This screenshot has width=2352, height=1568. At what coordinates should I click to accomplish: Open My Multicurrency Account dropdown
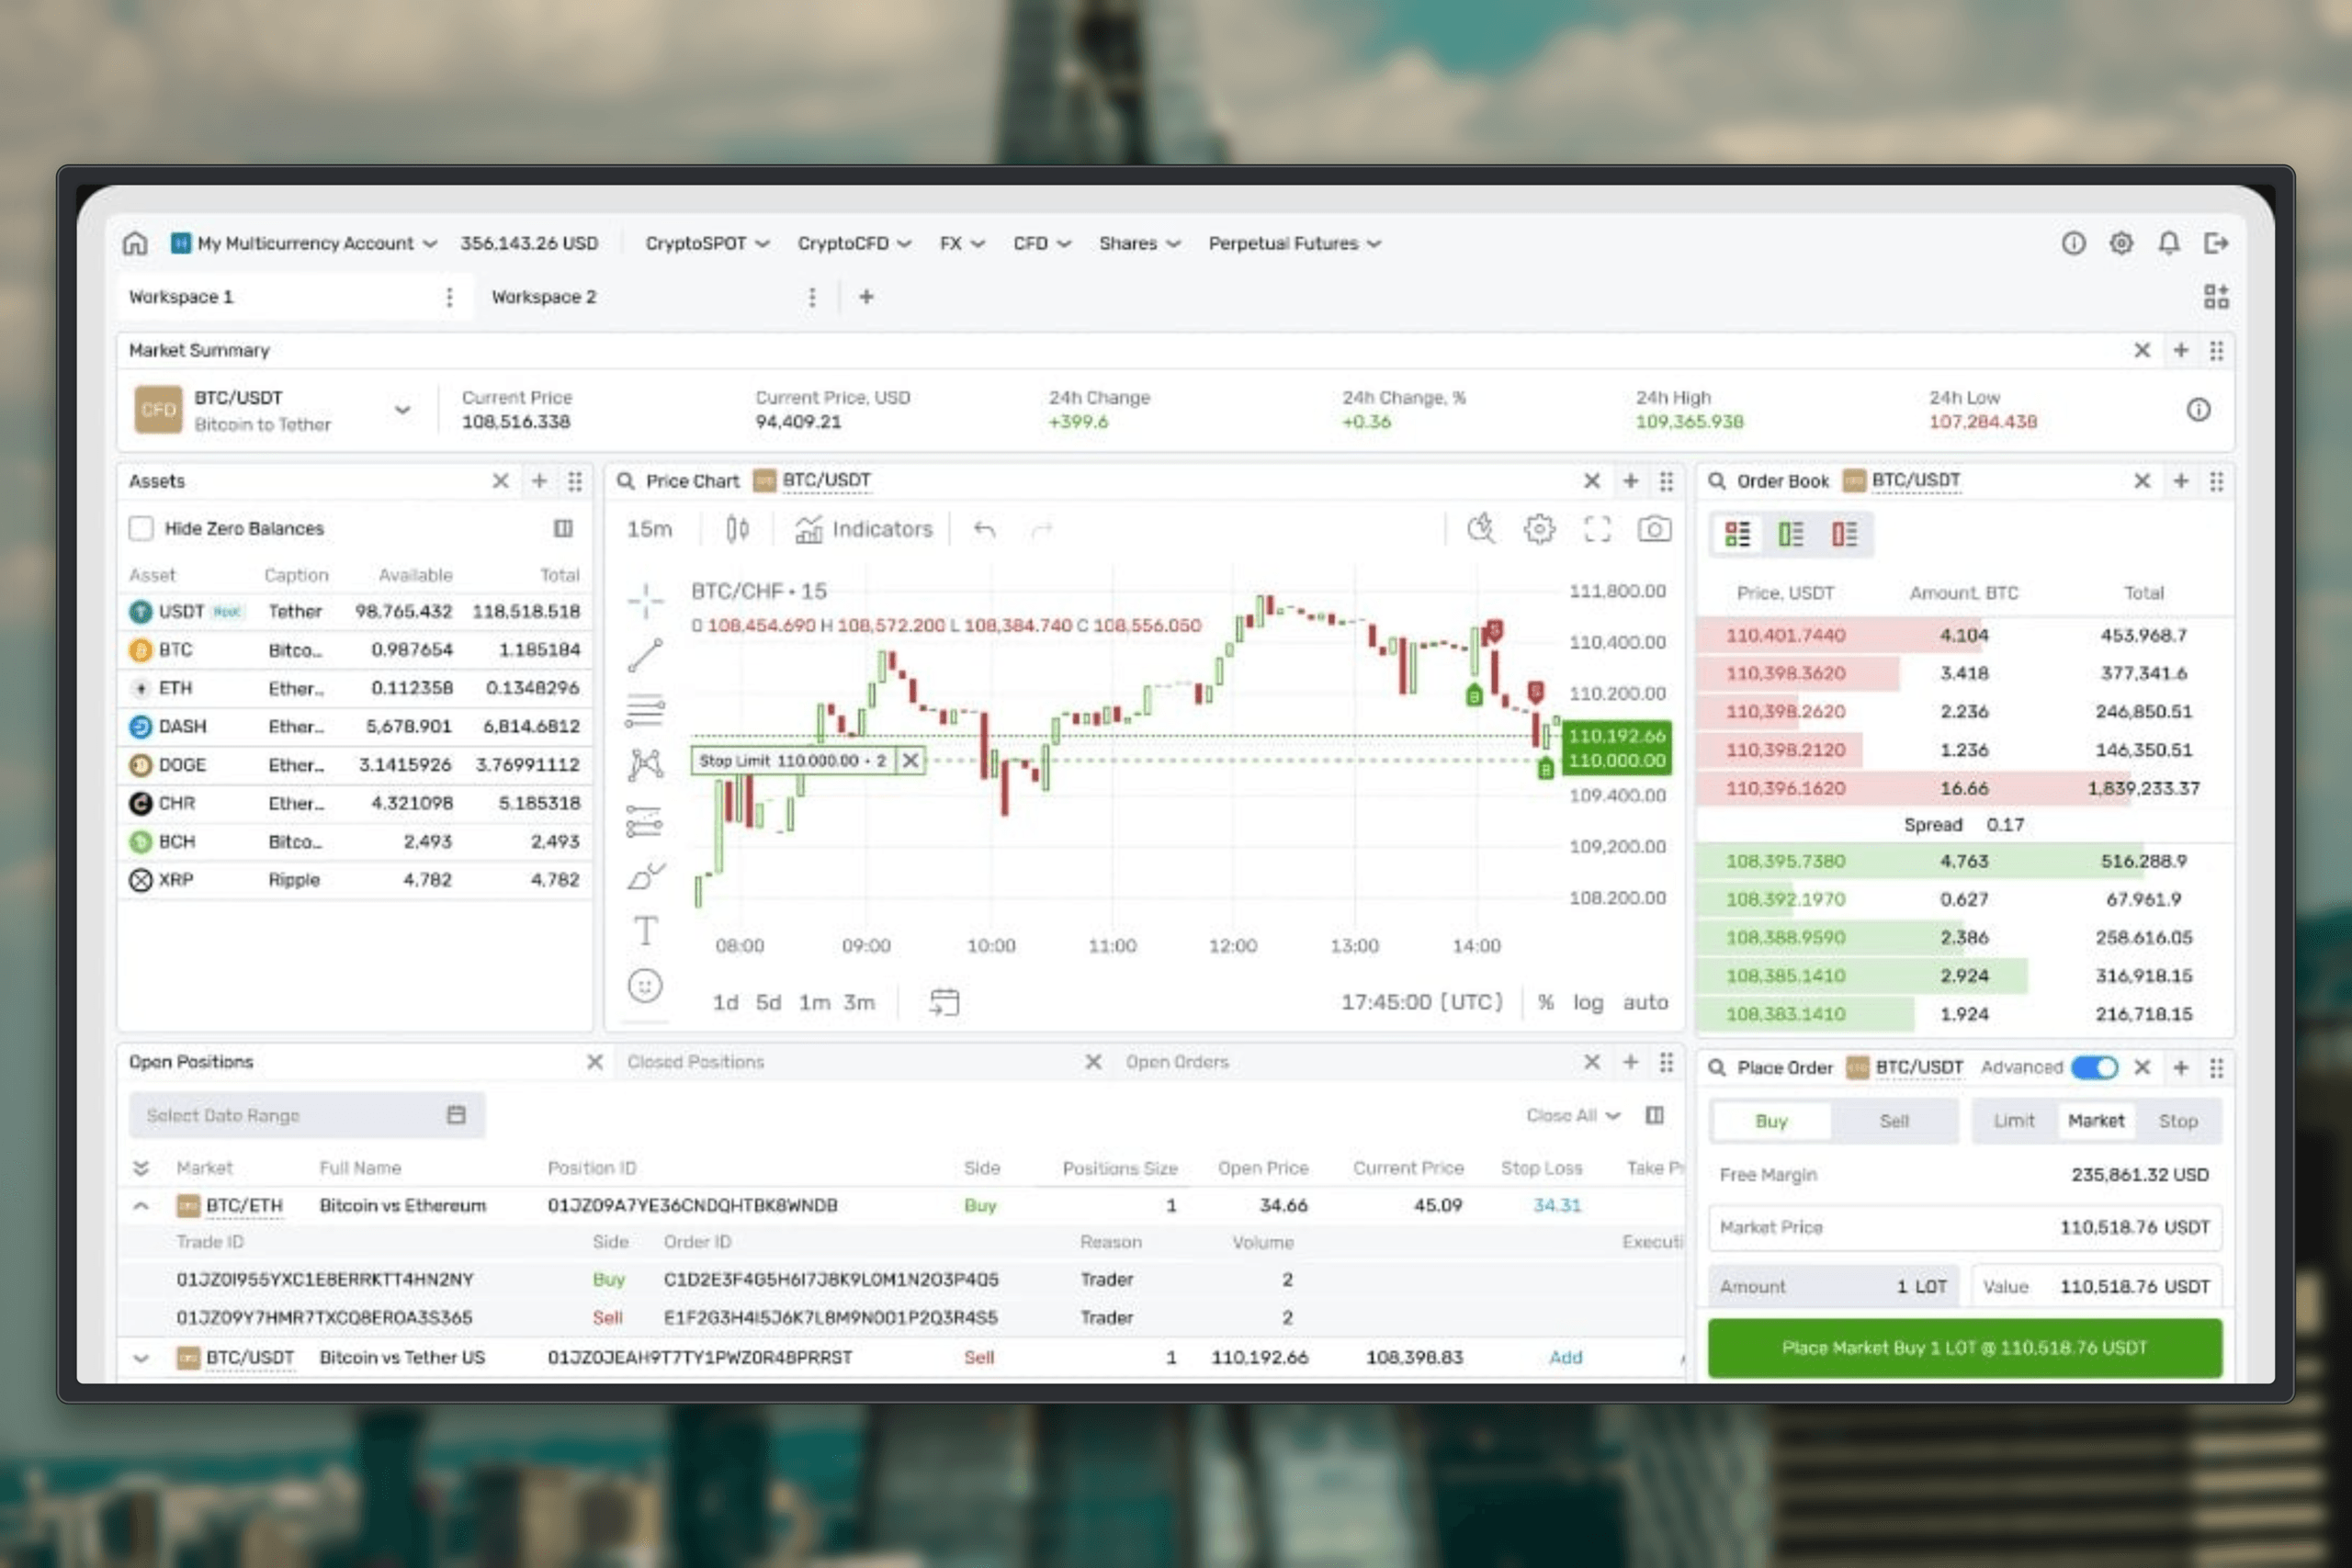click(304, 243)
